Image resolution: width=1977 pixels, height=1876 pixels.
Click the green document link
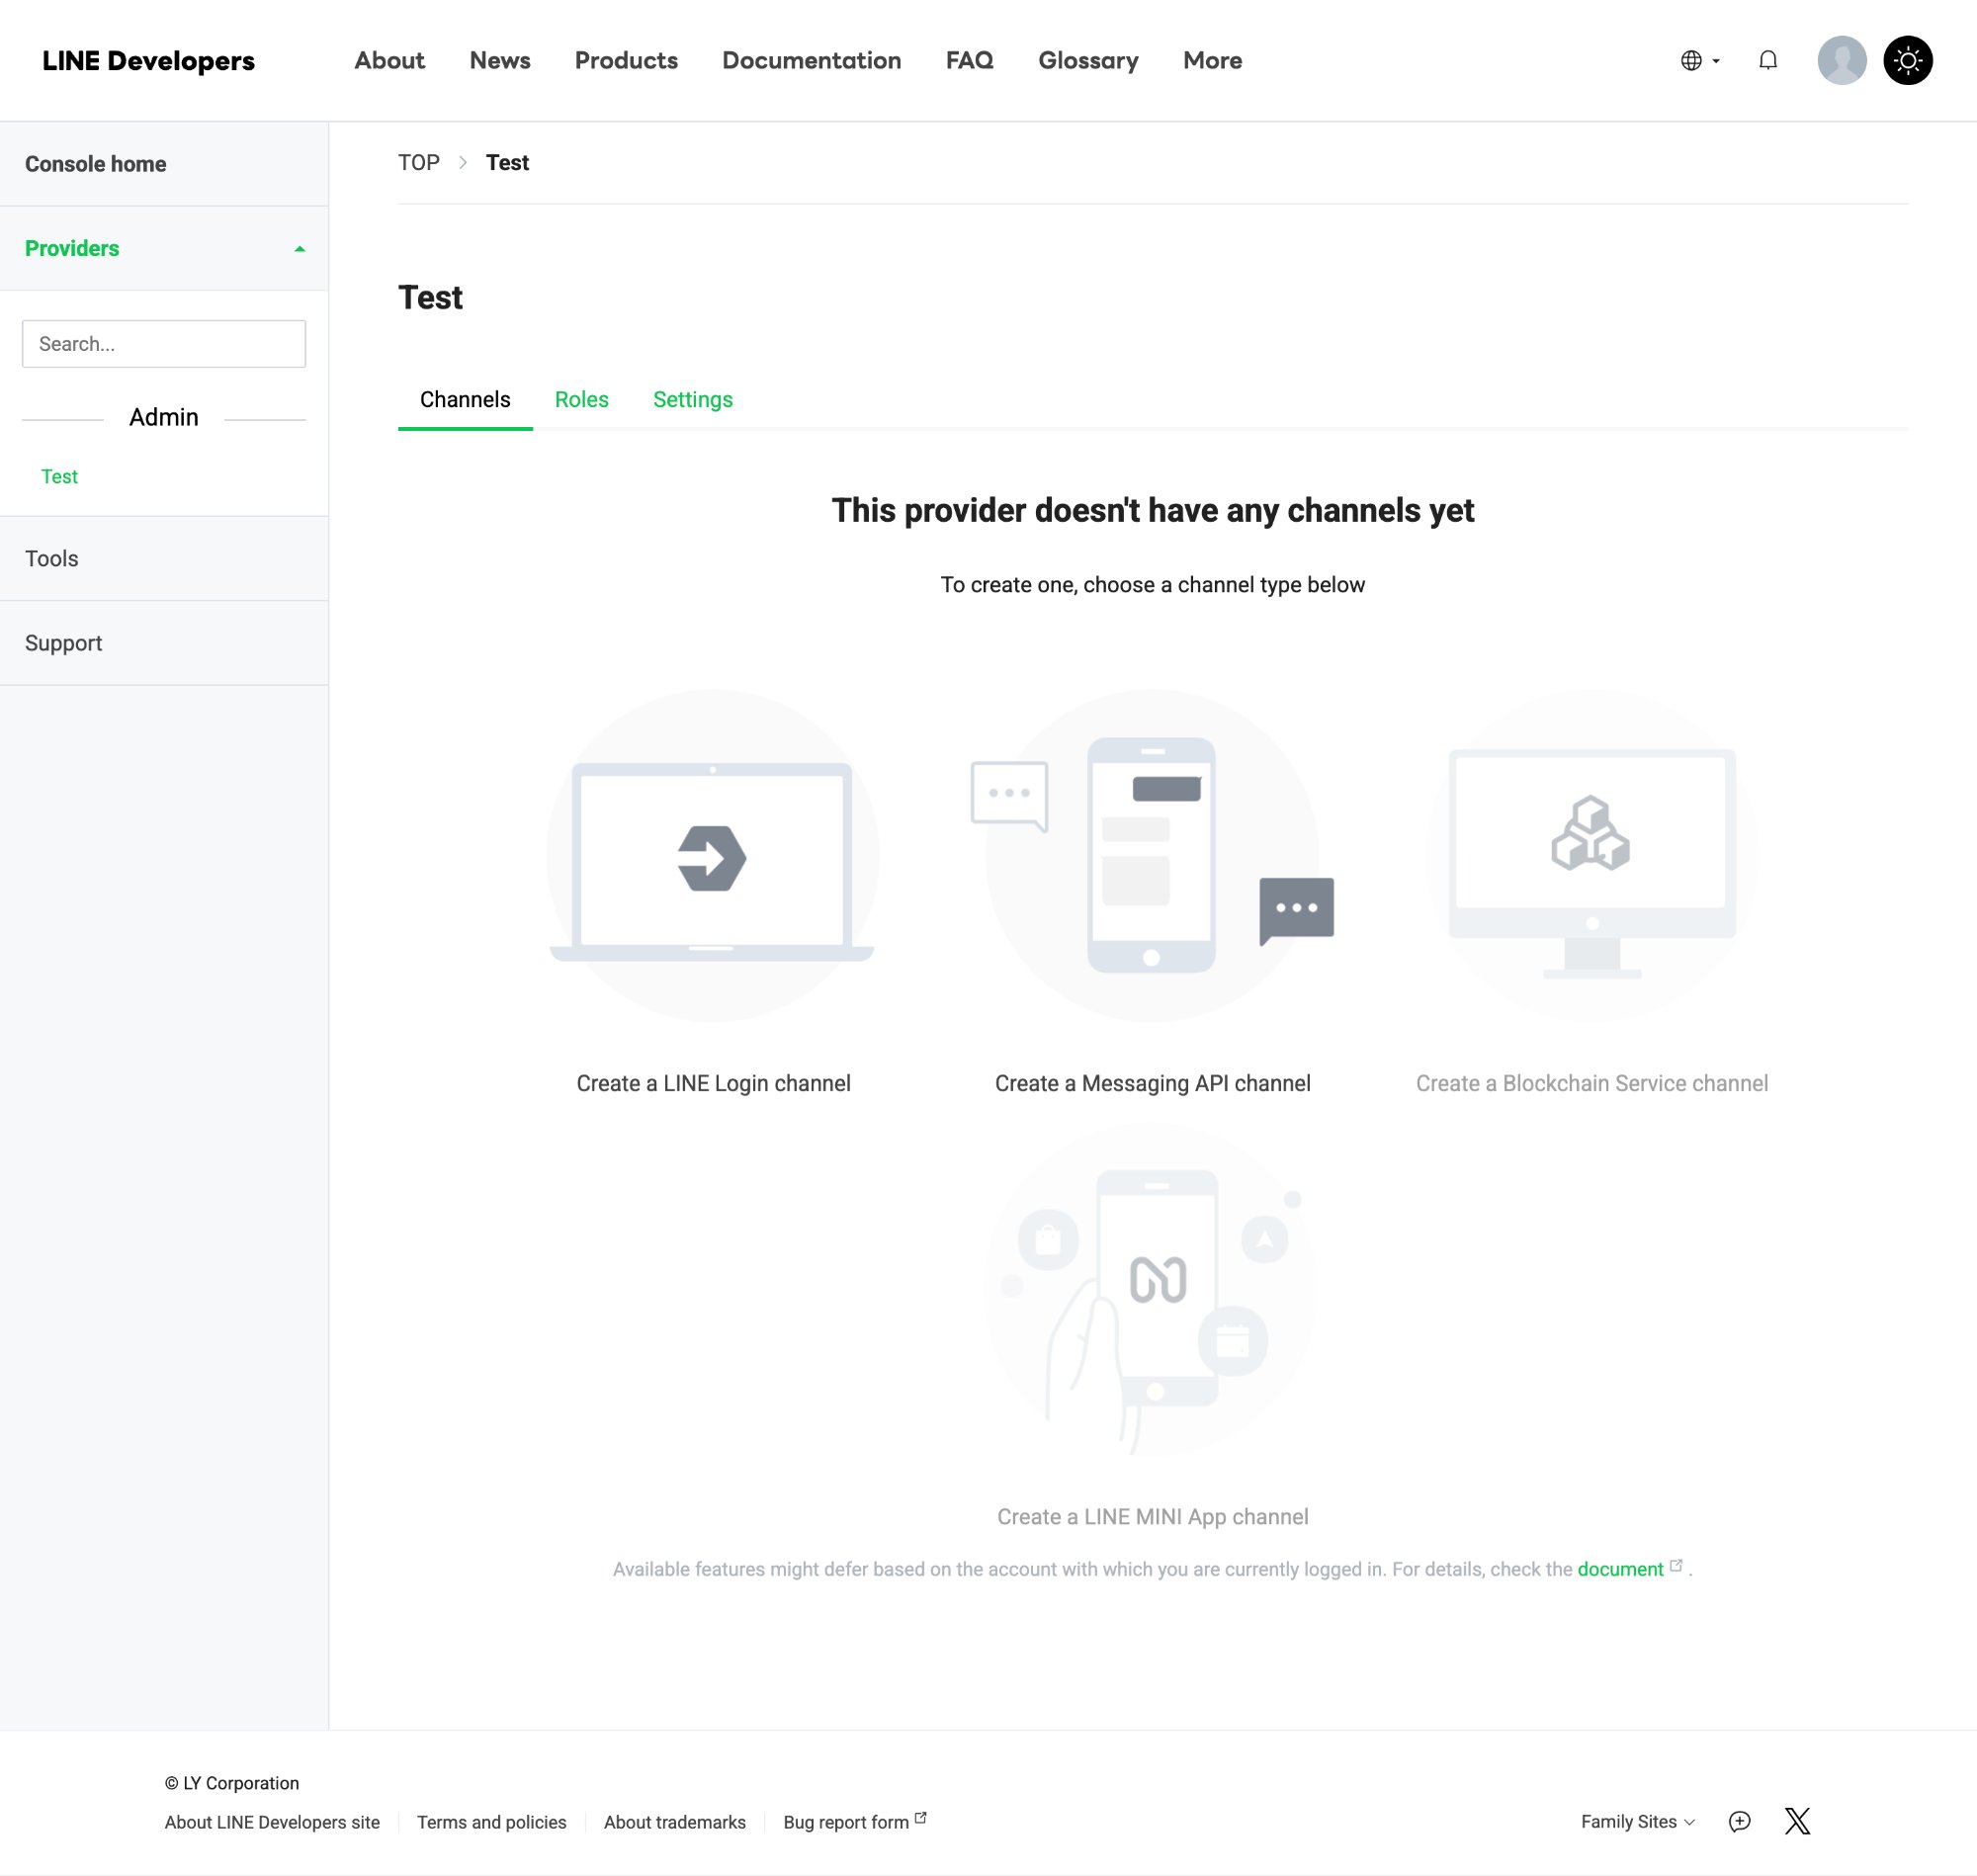pos(1620,1569)
